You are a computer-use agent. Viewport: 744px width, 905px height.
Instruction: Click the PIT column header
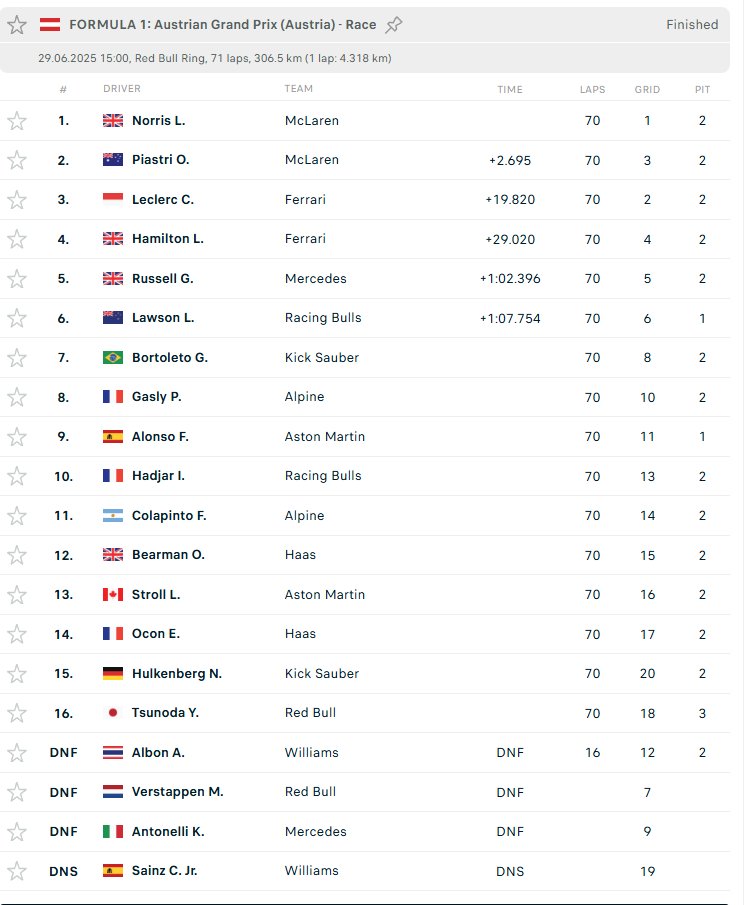(x=702, y=89)
